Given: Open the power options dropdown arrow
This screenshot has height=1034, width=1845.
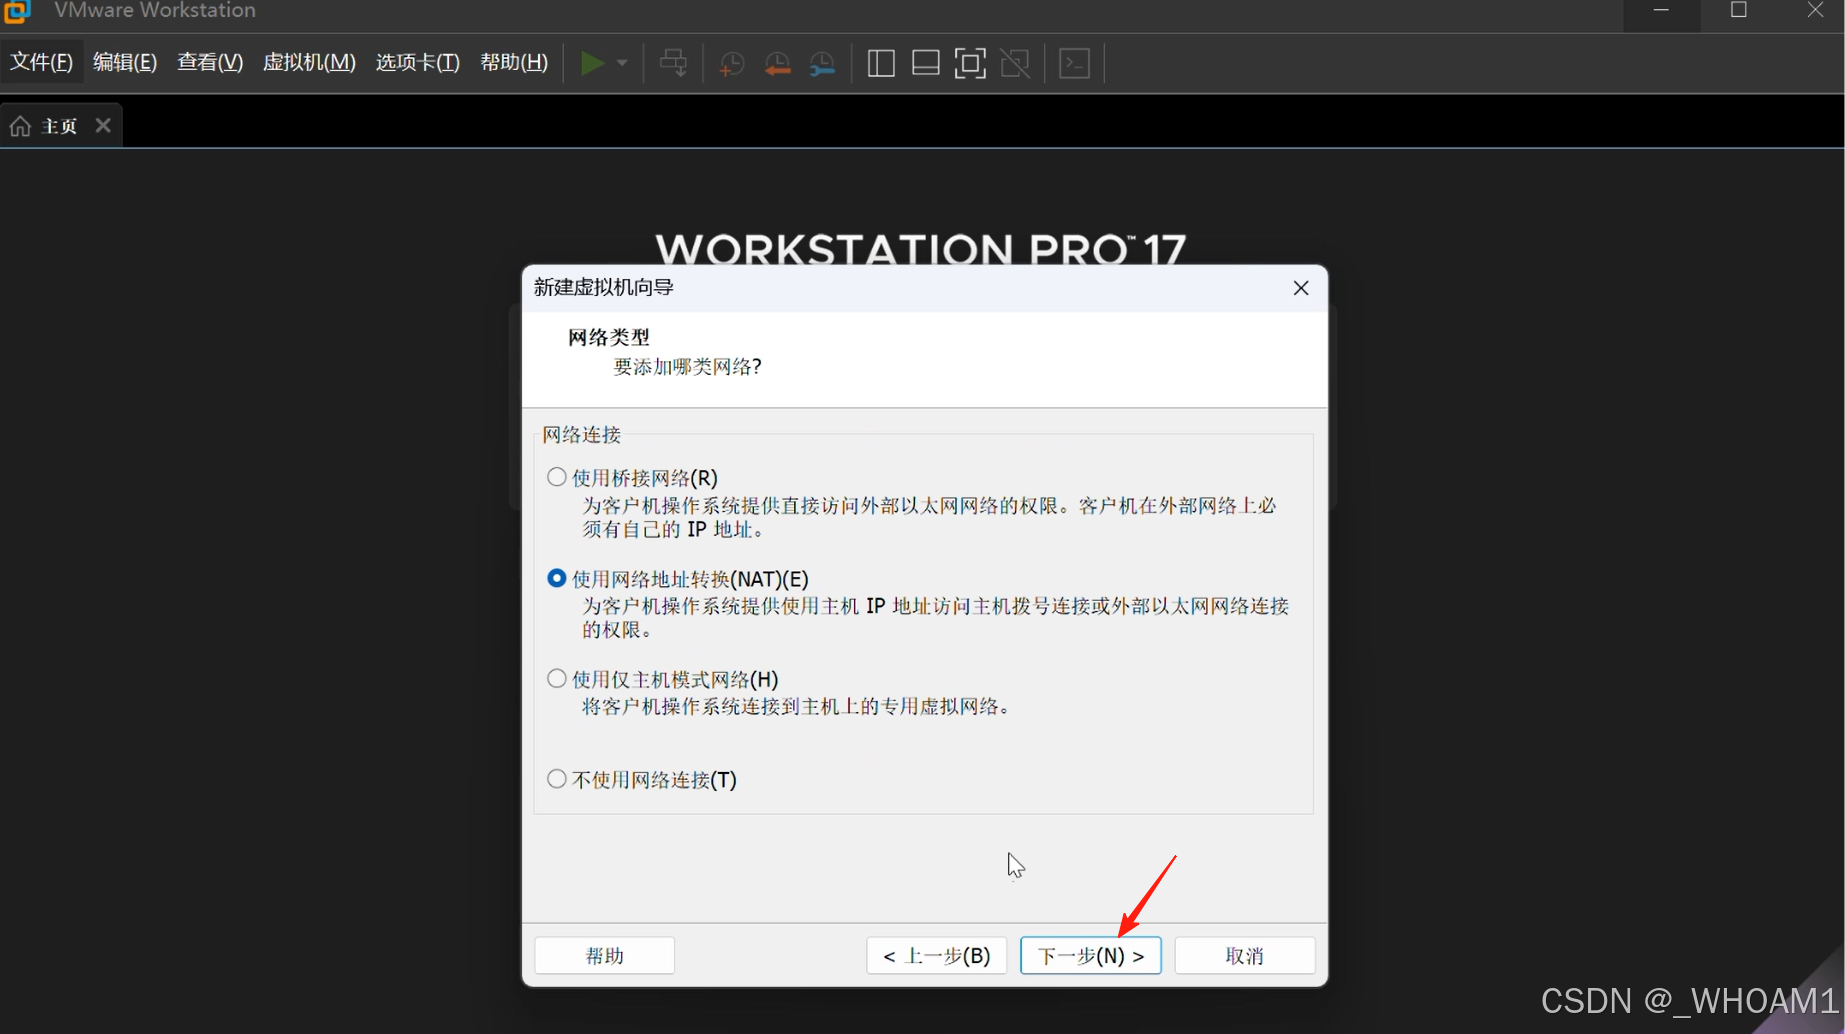Looking at the screenshot, I should coord(622,63).
